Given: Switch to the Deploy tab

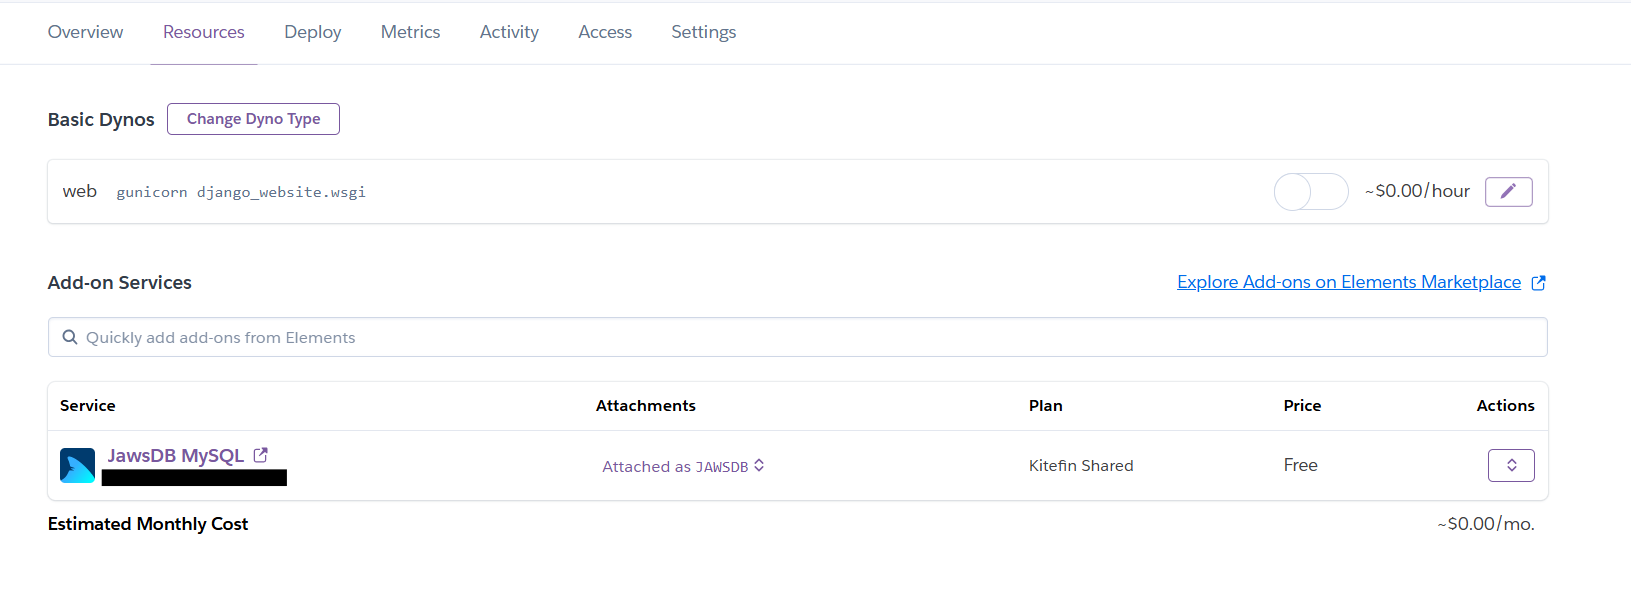Looking at the screenshot, I should [312, 32].
